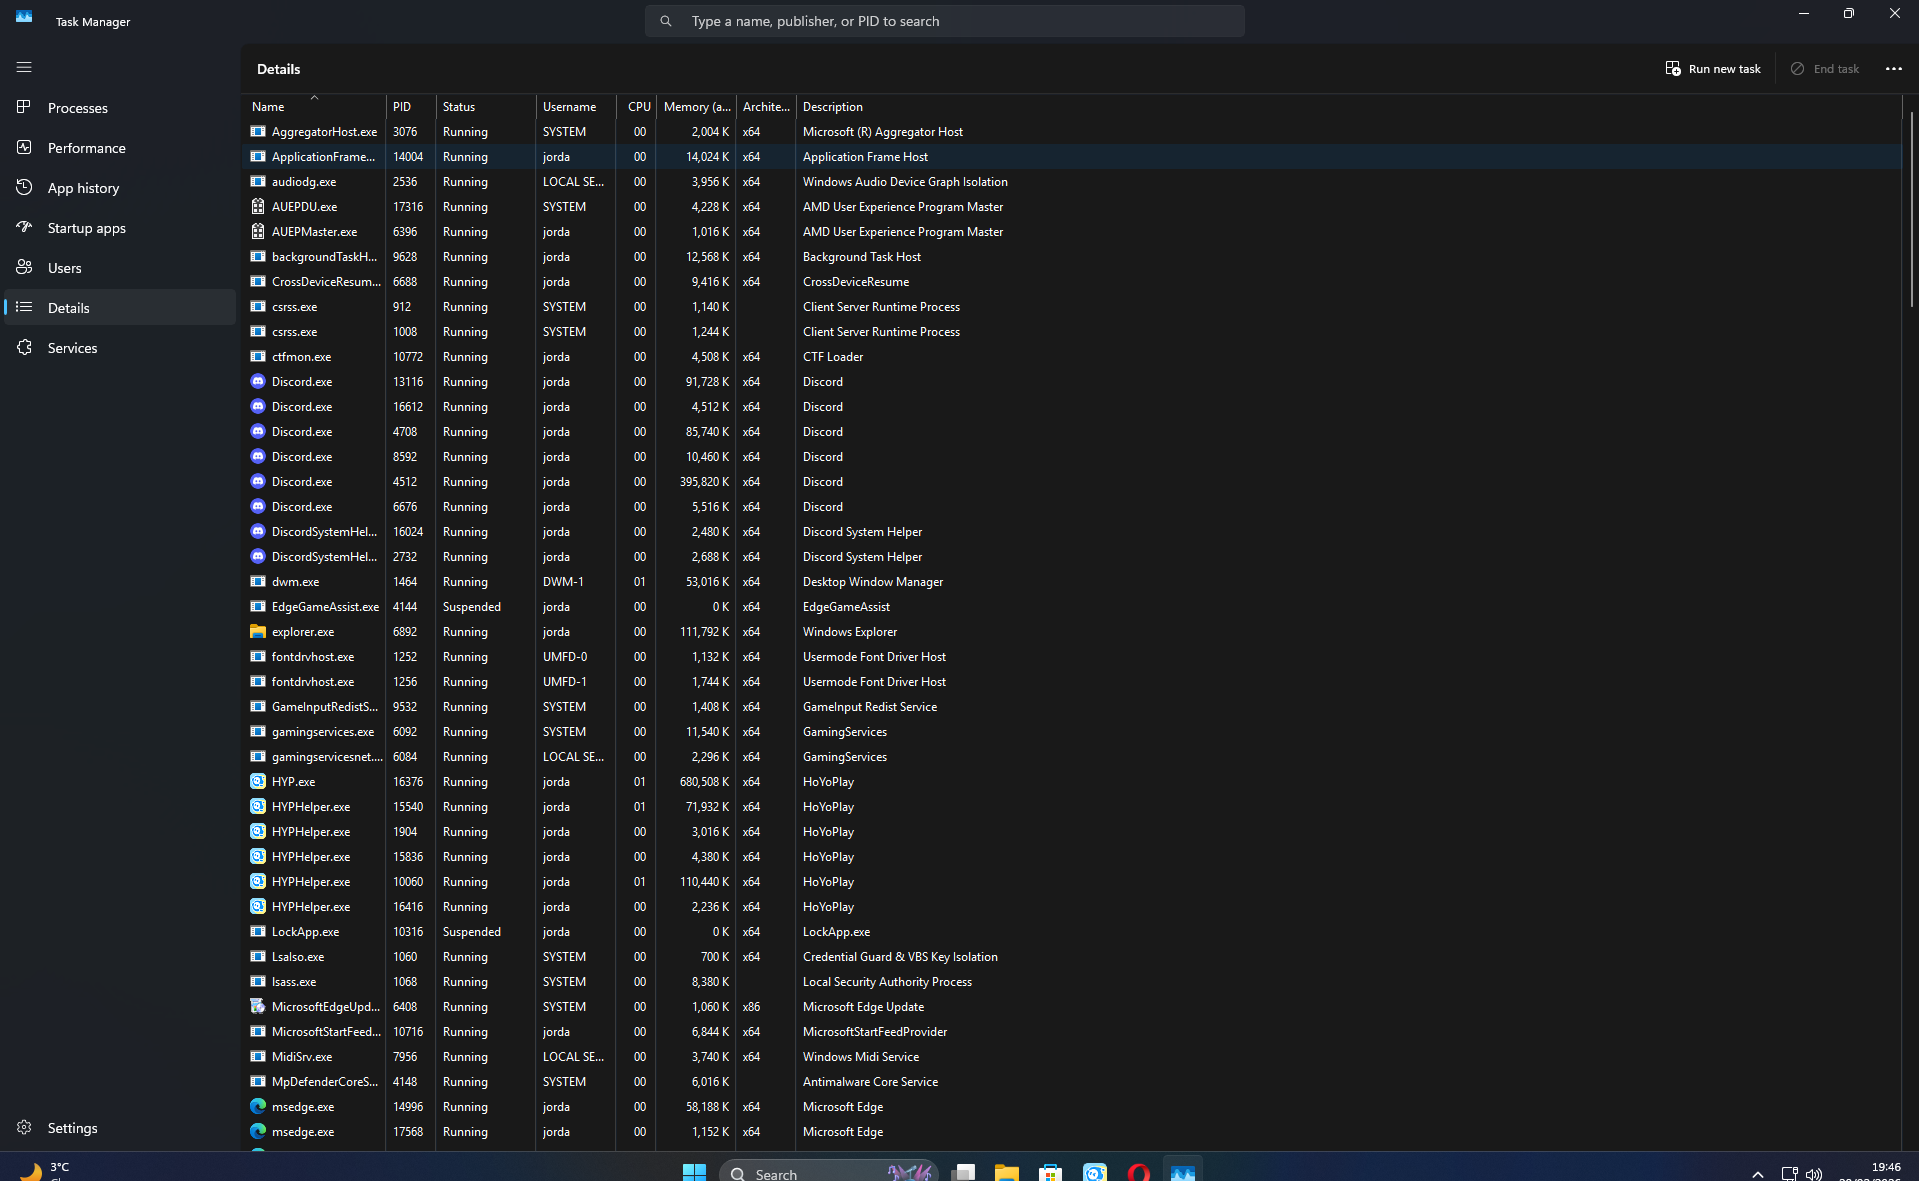Viewport: 1919px width, 1181px height.
Task: Sort processes by CPU column
Action: pos(637,107)
